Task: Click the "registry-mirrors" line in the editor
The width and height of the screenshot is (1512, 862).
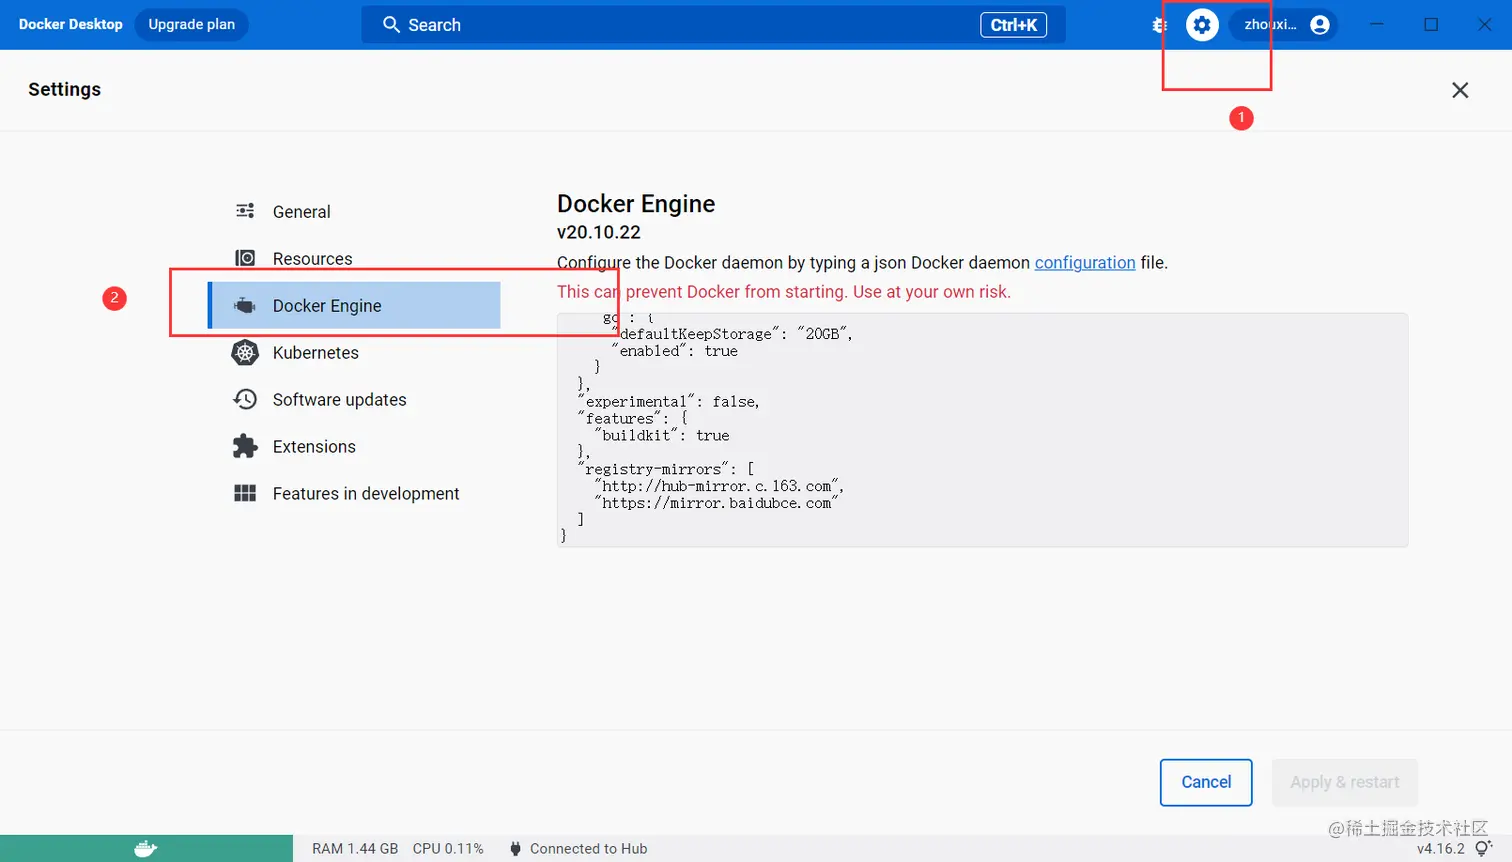Action: (x=665, y=469)
